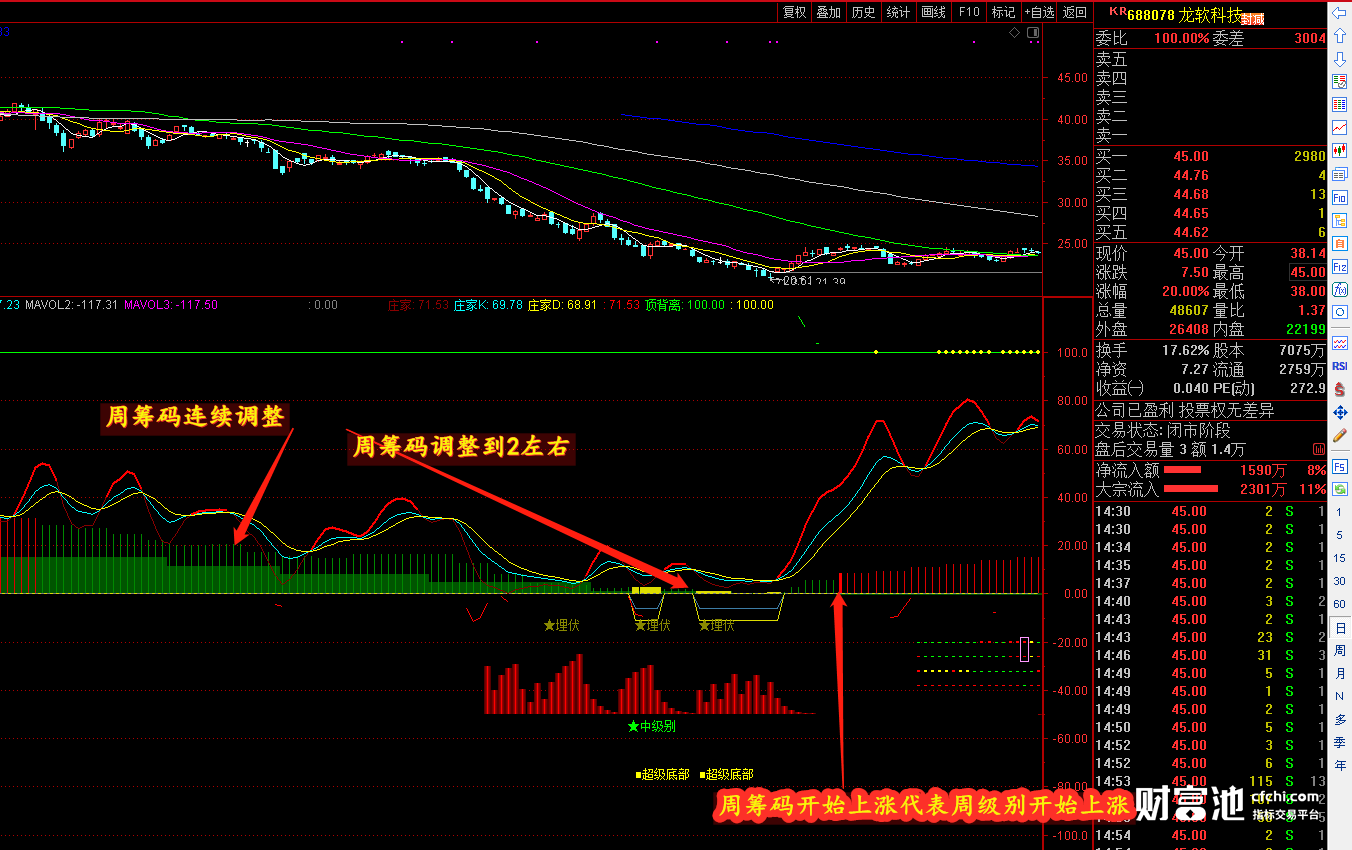The height and width of the screenshot is (850, 1352).
Task: Open the yellow tree structure icon
Action: pyautogui.click(x=1339, y=220)
